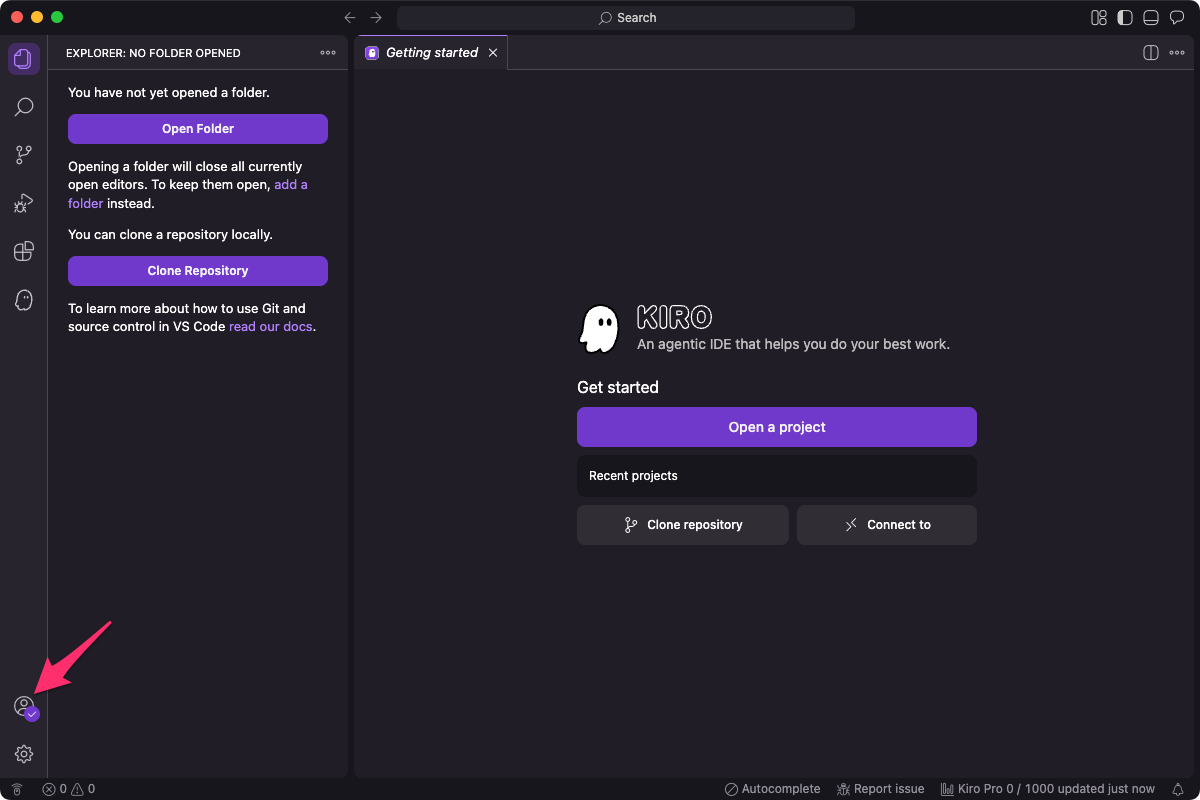The height and width of the screenshot is (800, 1200).
Task: Select the Getting started tab
Action: tap(431, 53)
